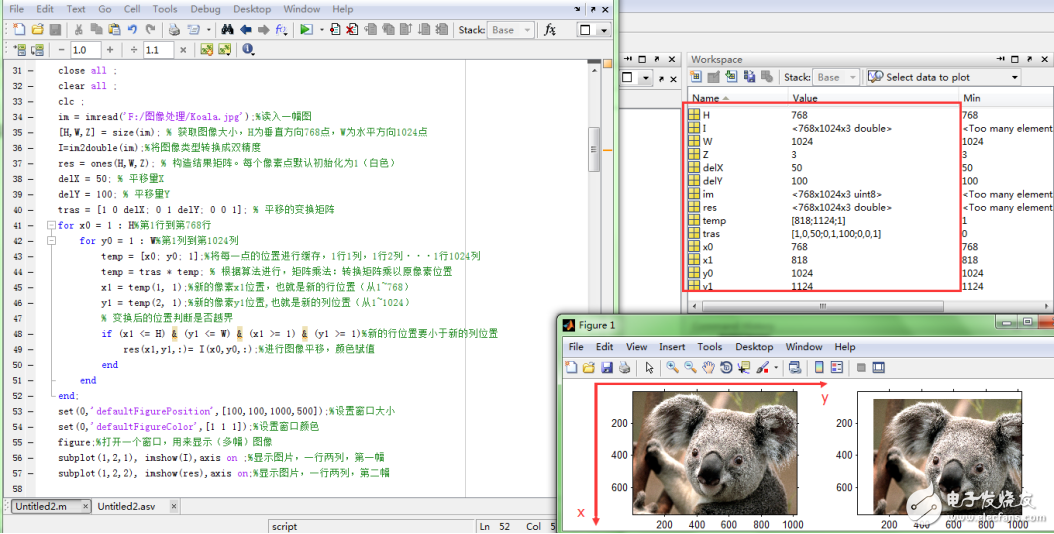
Task: Open the Select data to plot dropdown
Action: 1014,77
